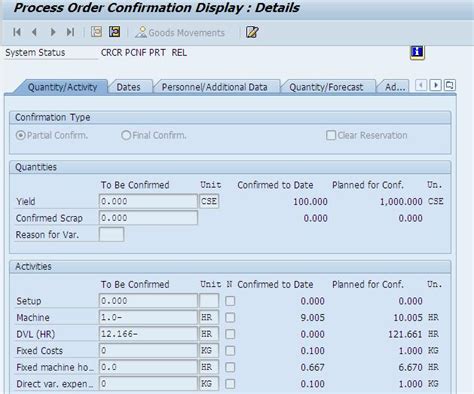Screen dimensions: 474x394
Task: Click the DVL (HR) field 12.166-
Action: 148,334
